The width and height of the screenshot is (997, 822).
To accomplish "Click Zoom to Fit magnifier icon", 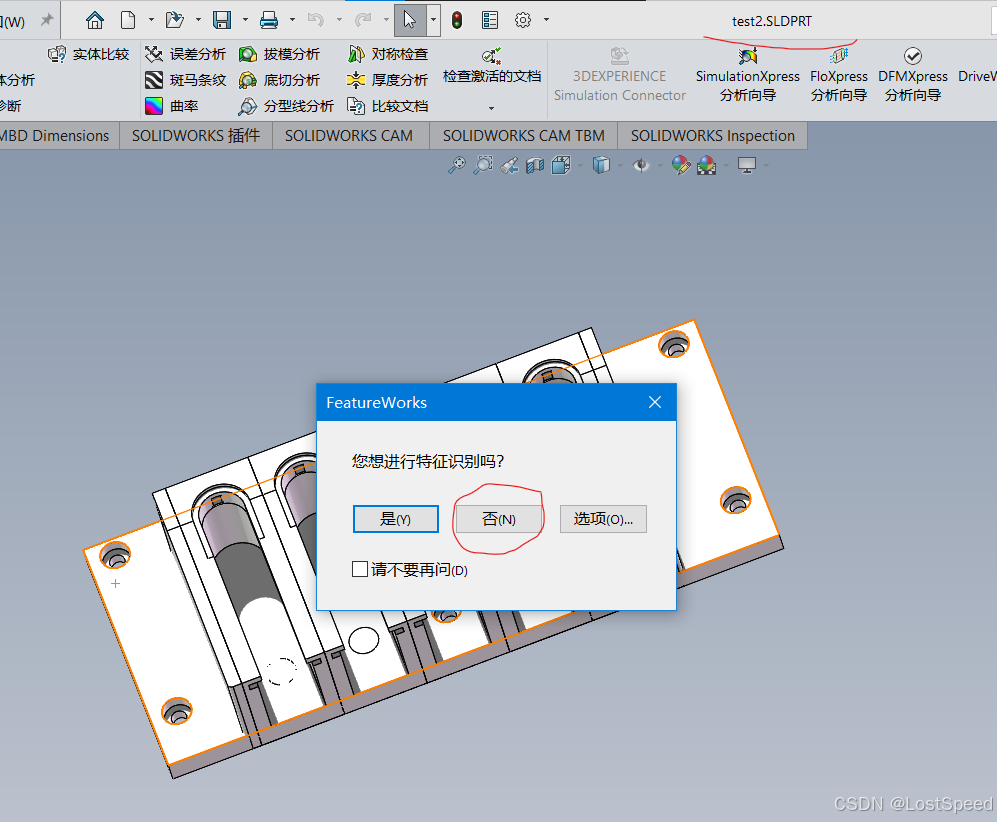I will click(x=457, y=165).
